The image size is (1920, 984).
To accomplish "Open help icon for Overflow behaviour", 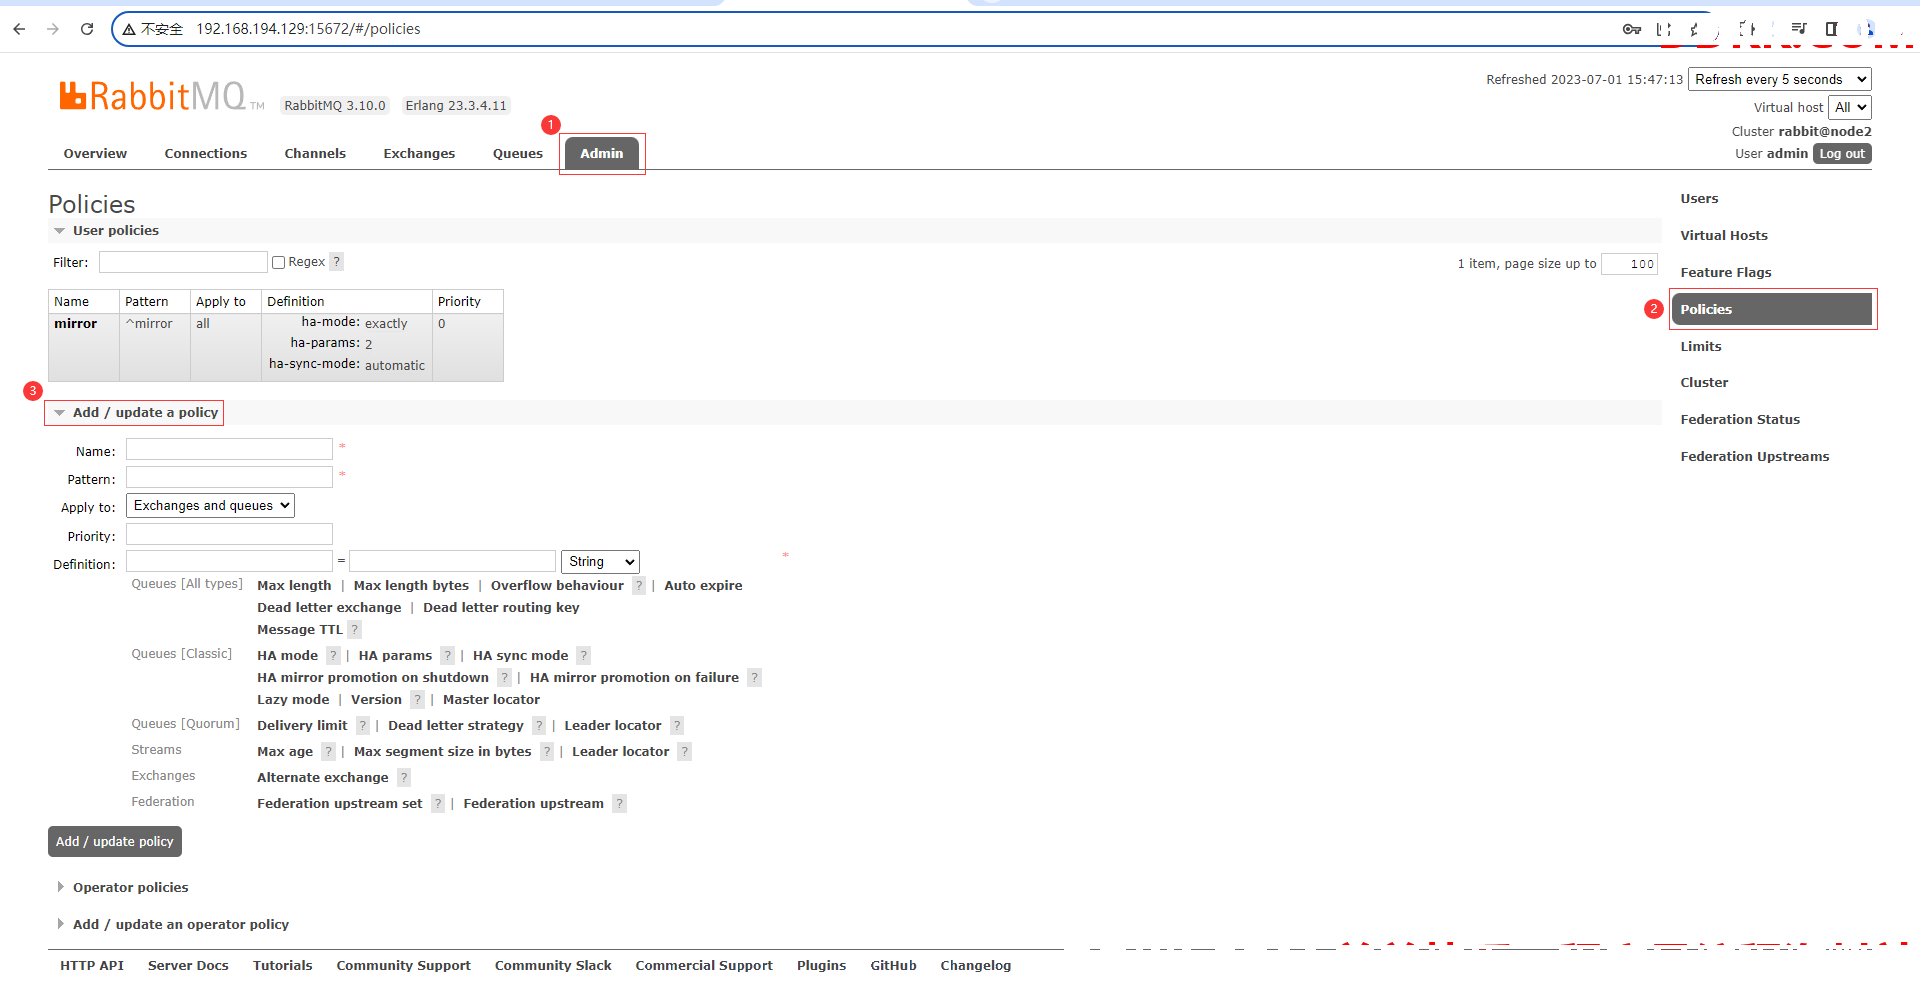I will [x=639, y=586].
